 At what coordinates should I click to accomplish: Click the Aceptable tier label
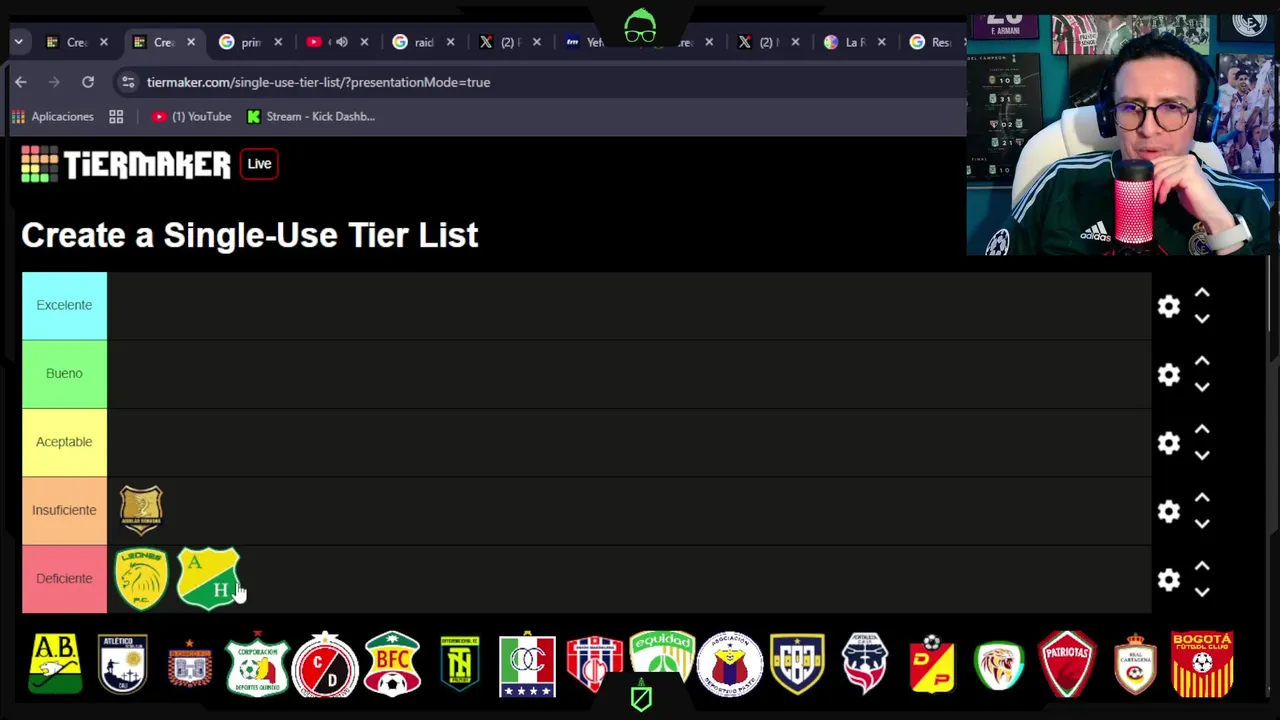pyautogui.click(x=64, y=441)
